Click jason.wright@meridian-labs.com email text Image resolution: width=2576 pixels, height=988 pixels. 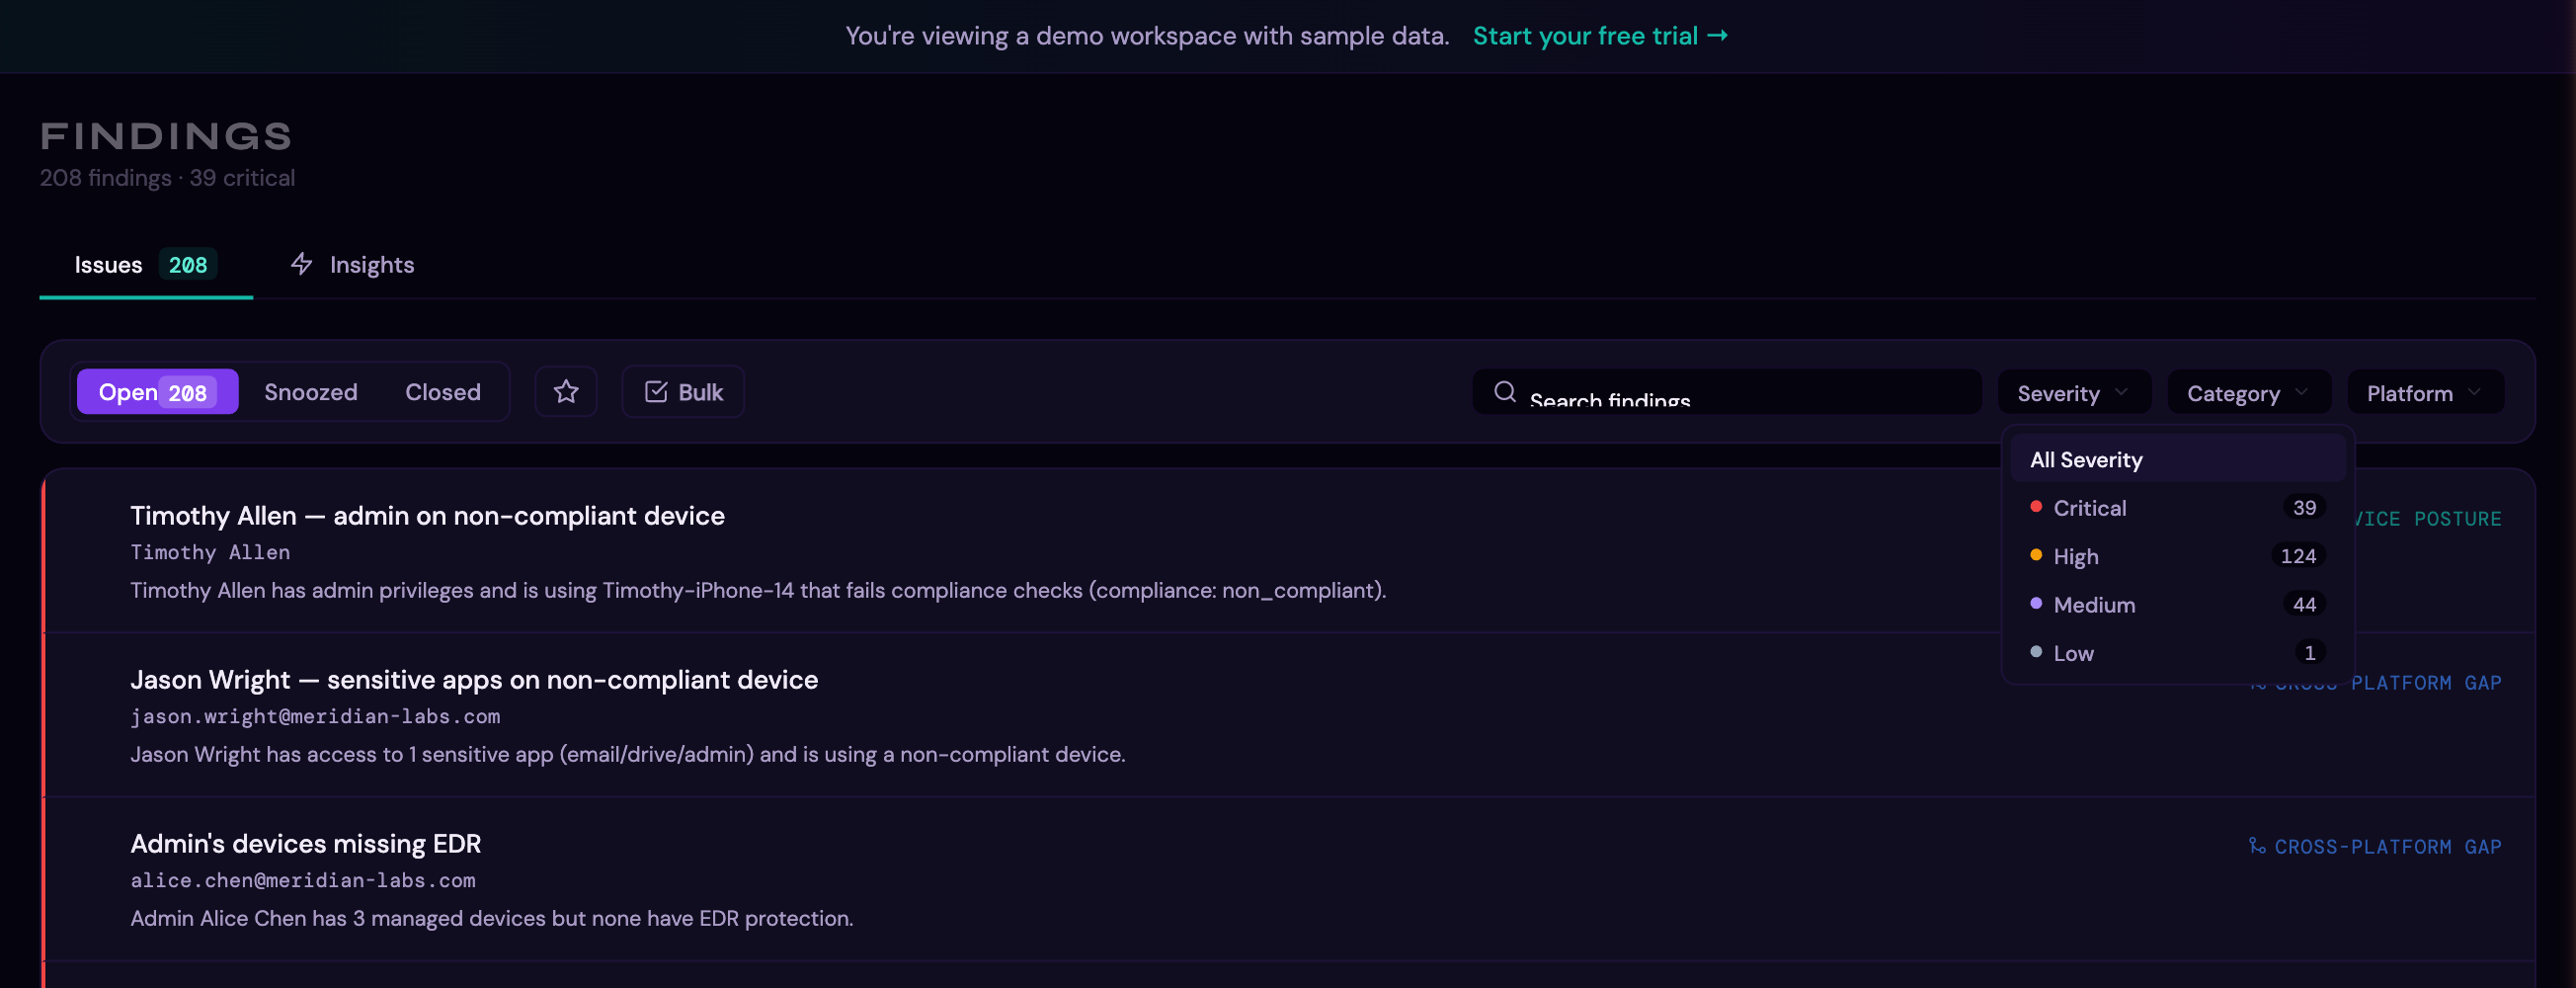pyautogui.click(x=315, y=717)
